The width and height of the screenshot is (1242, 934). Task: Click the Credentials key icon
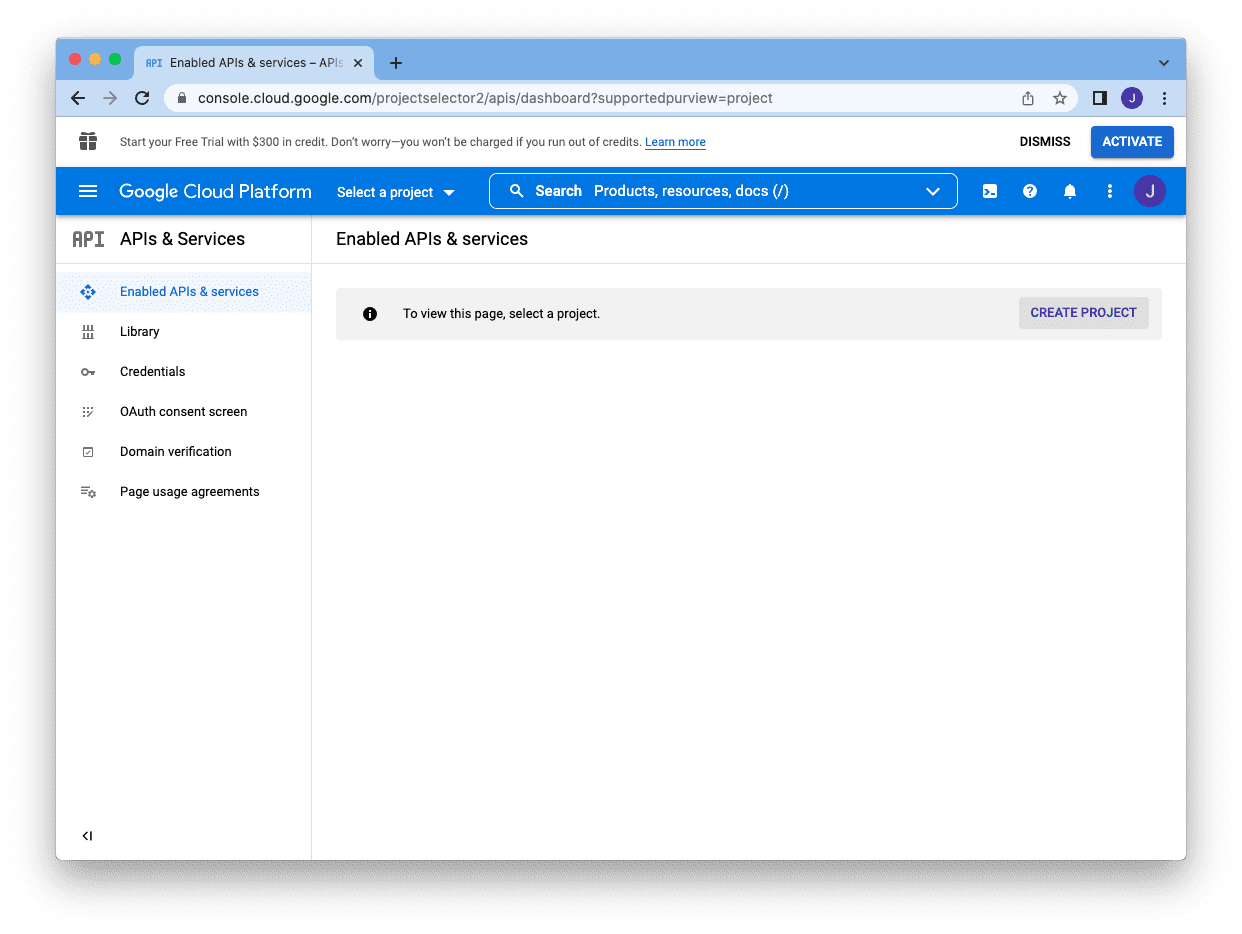(x=88, y=372)
